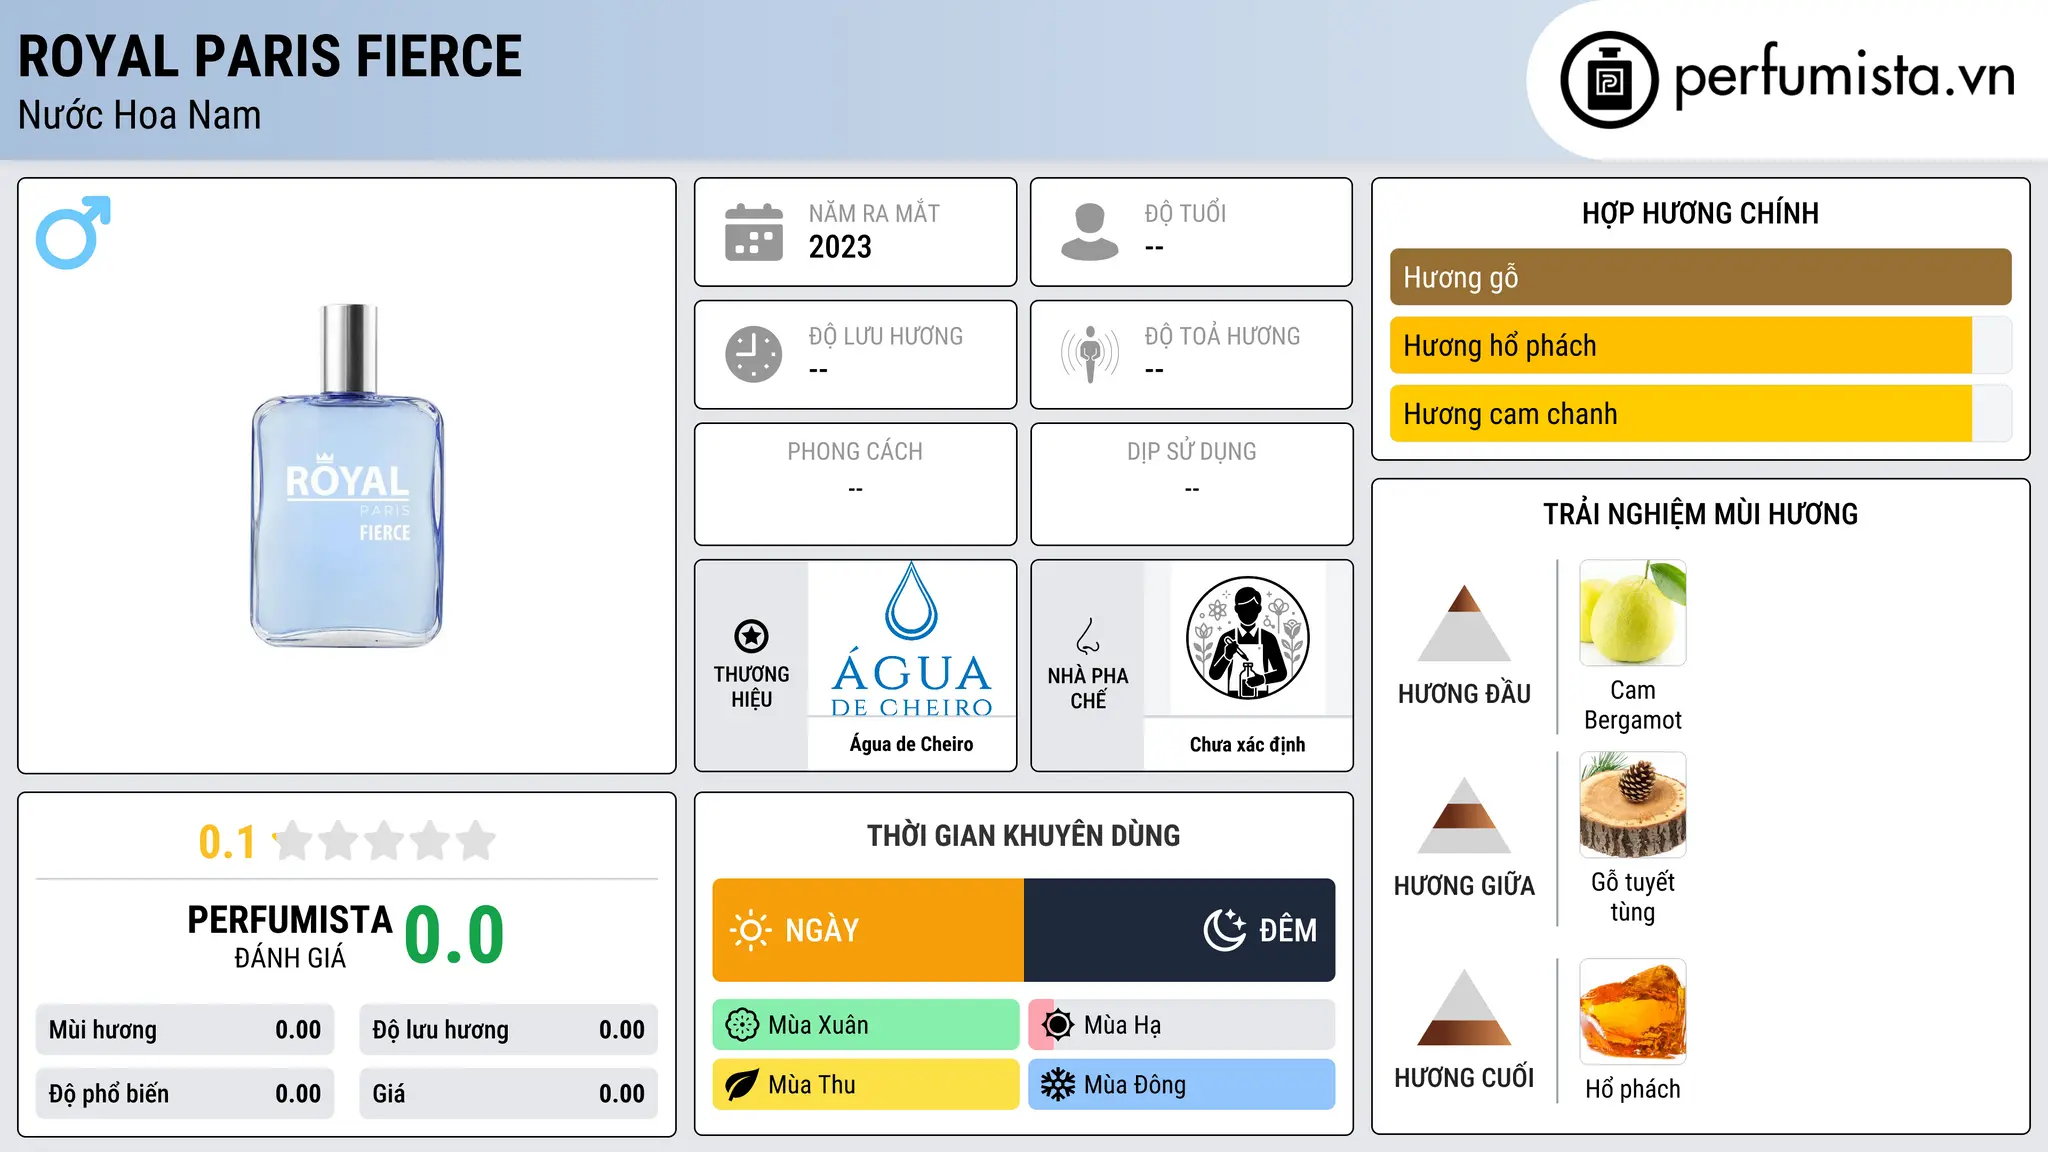Click the sun icon in the Ngày bar
The image size is (2048, 1152).
(x=750, y=930)
